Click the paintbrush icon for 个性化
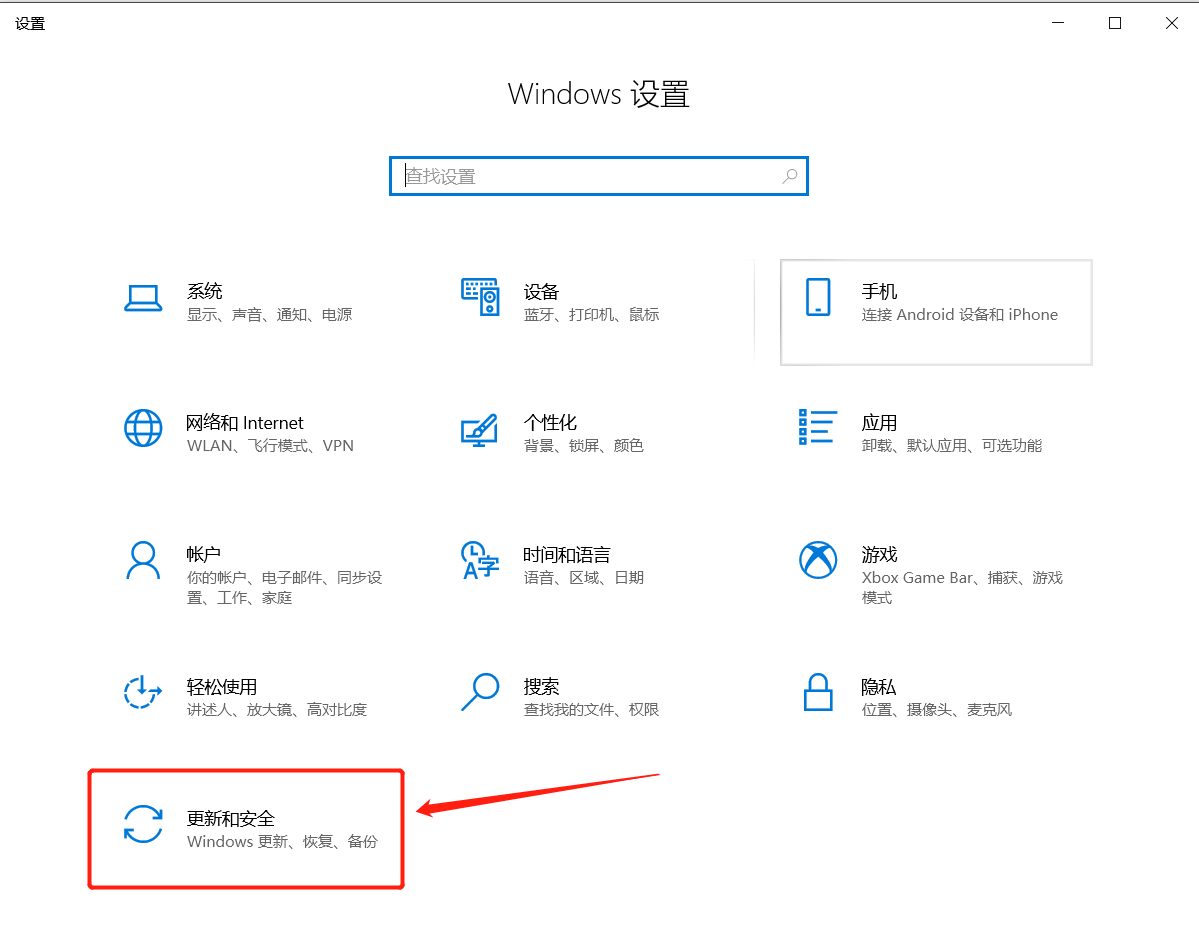 tap(479, 430)
